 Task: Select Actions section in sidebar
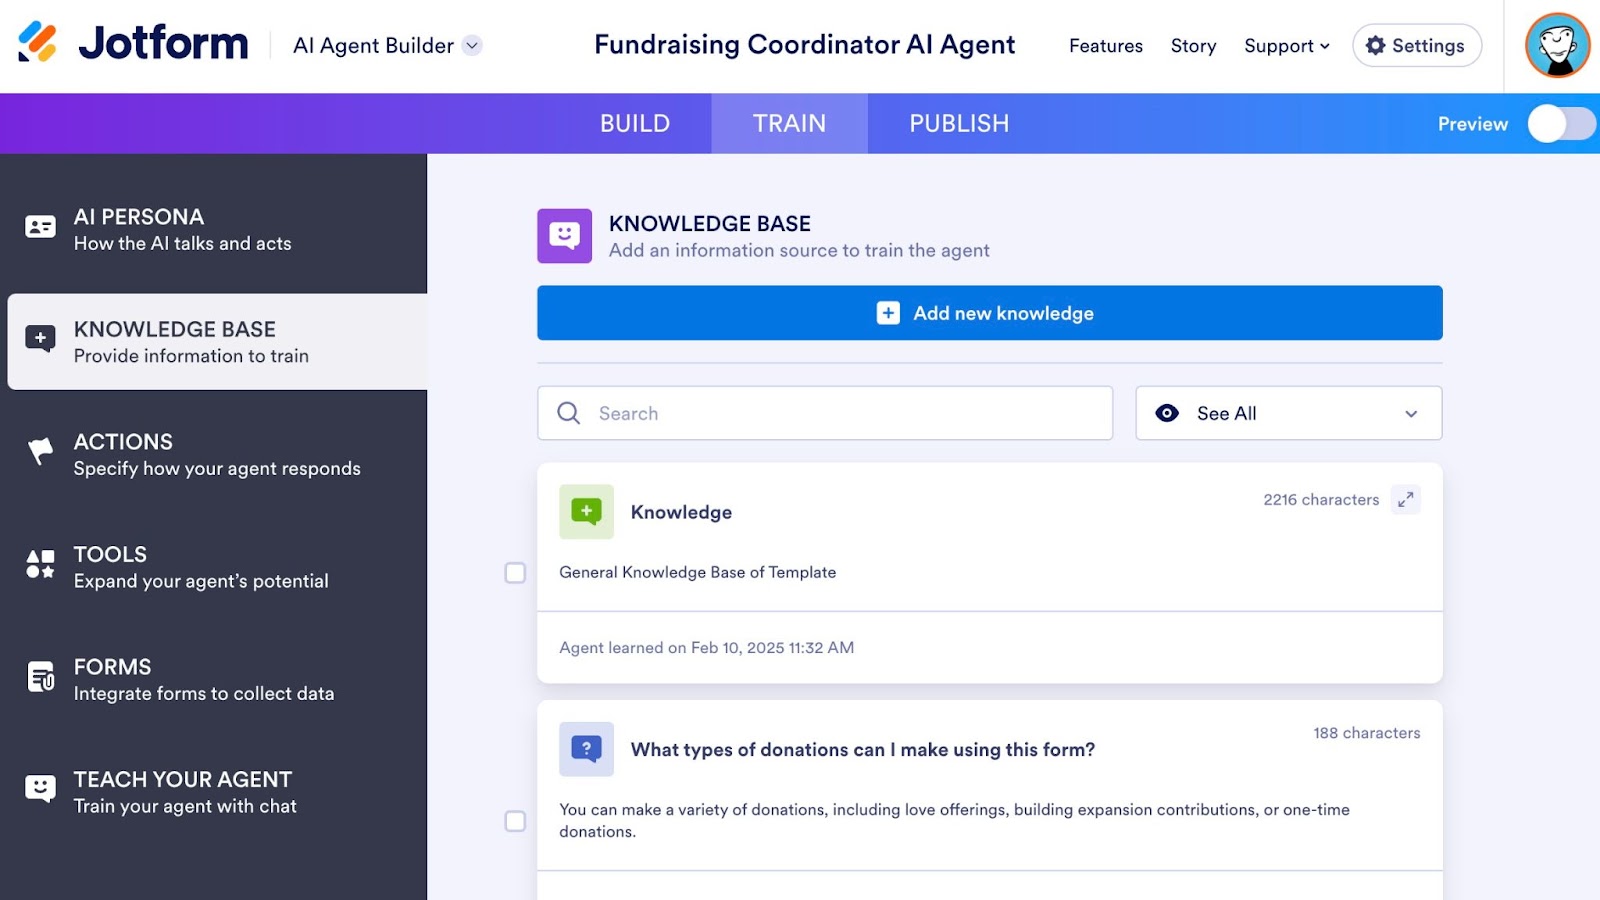(x=214, y=454)
